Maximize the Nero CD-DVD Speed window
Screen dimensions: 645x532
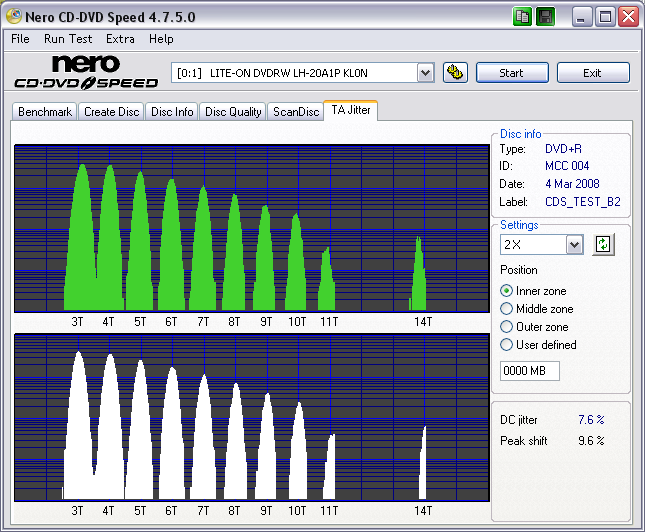pos(605,17)
